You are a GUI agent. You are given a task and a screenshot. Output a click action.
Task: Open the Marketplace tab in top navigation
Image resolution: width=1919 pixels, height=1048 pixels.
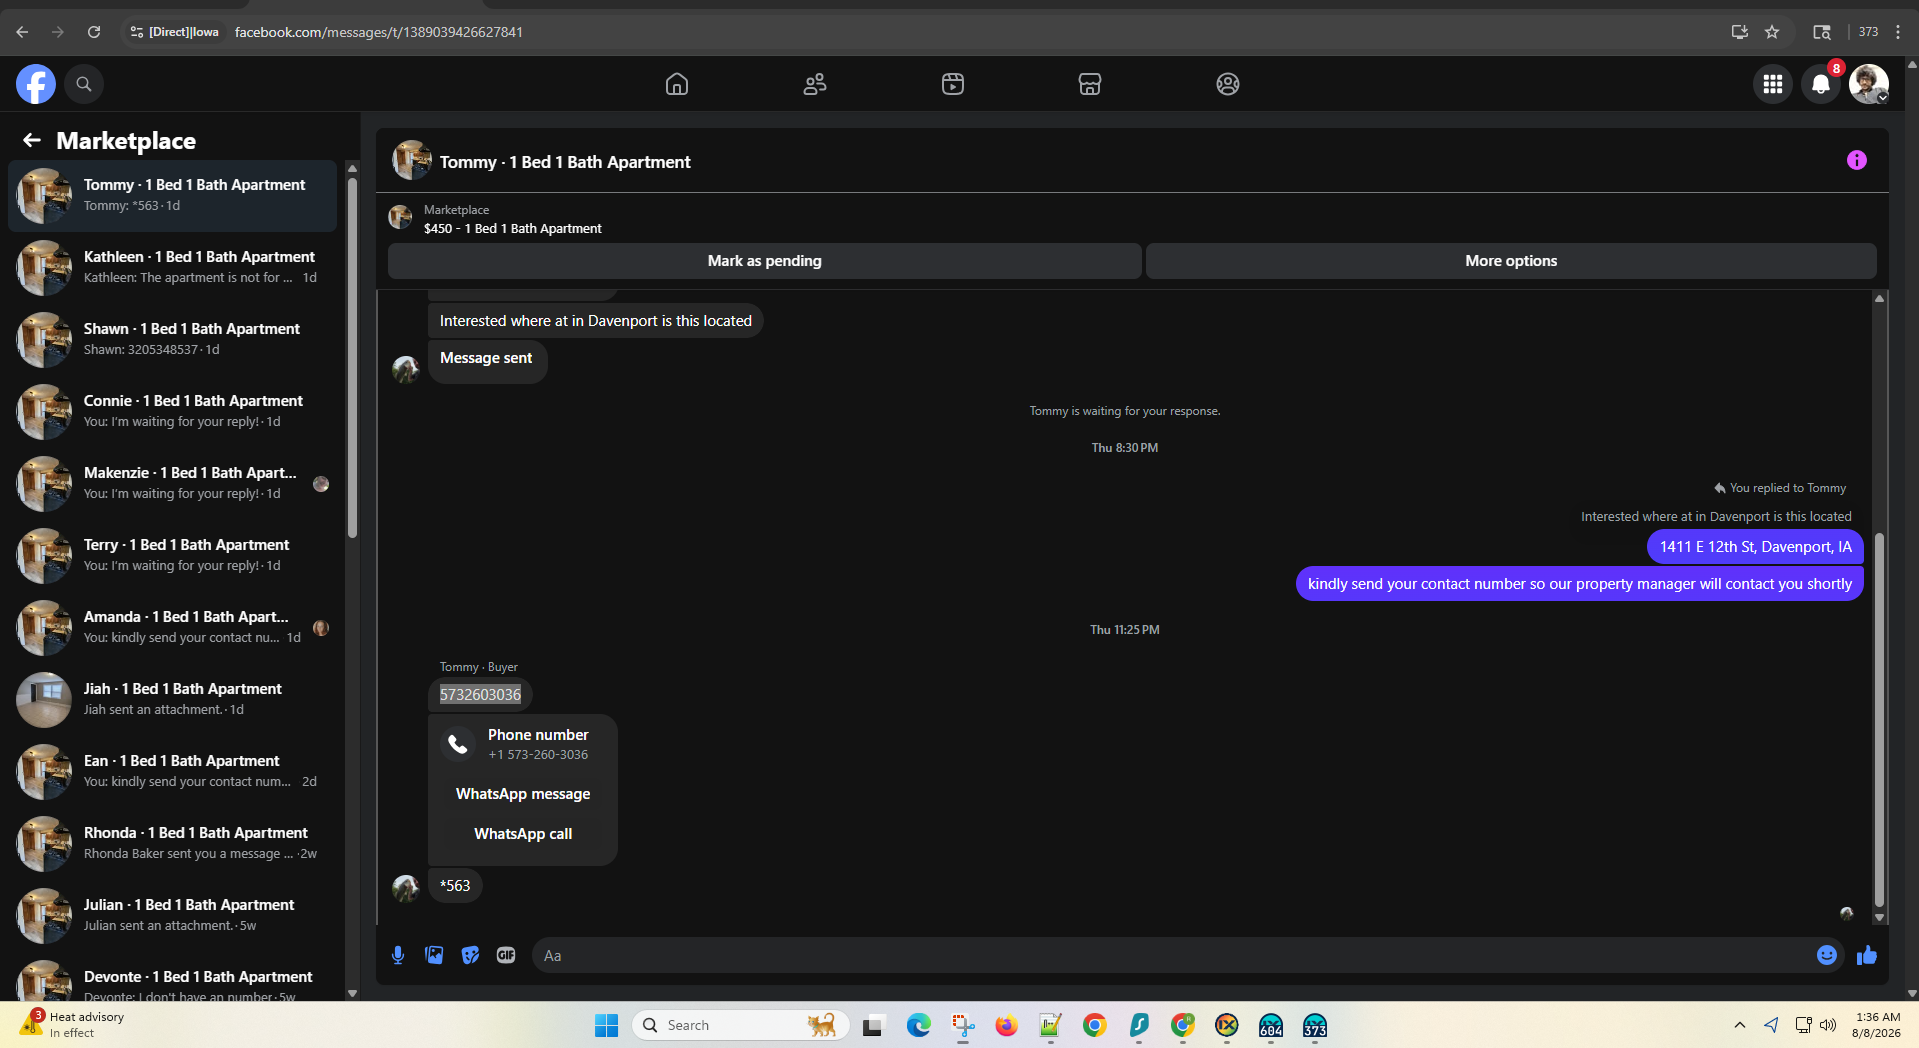[1090, 84]
